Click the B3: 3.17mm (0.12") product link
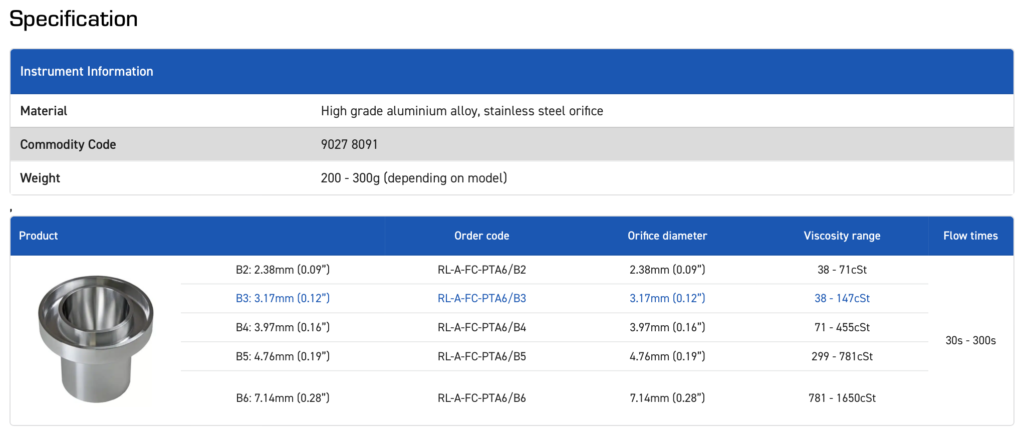Image resolution: width=1024 pixels, height=438 pixels. pos(276,298)
